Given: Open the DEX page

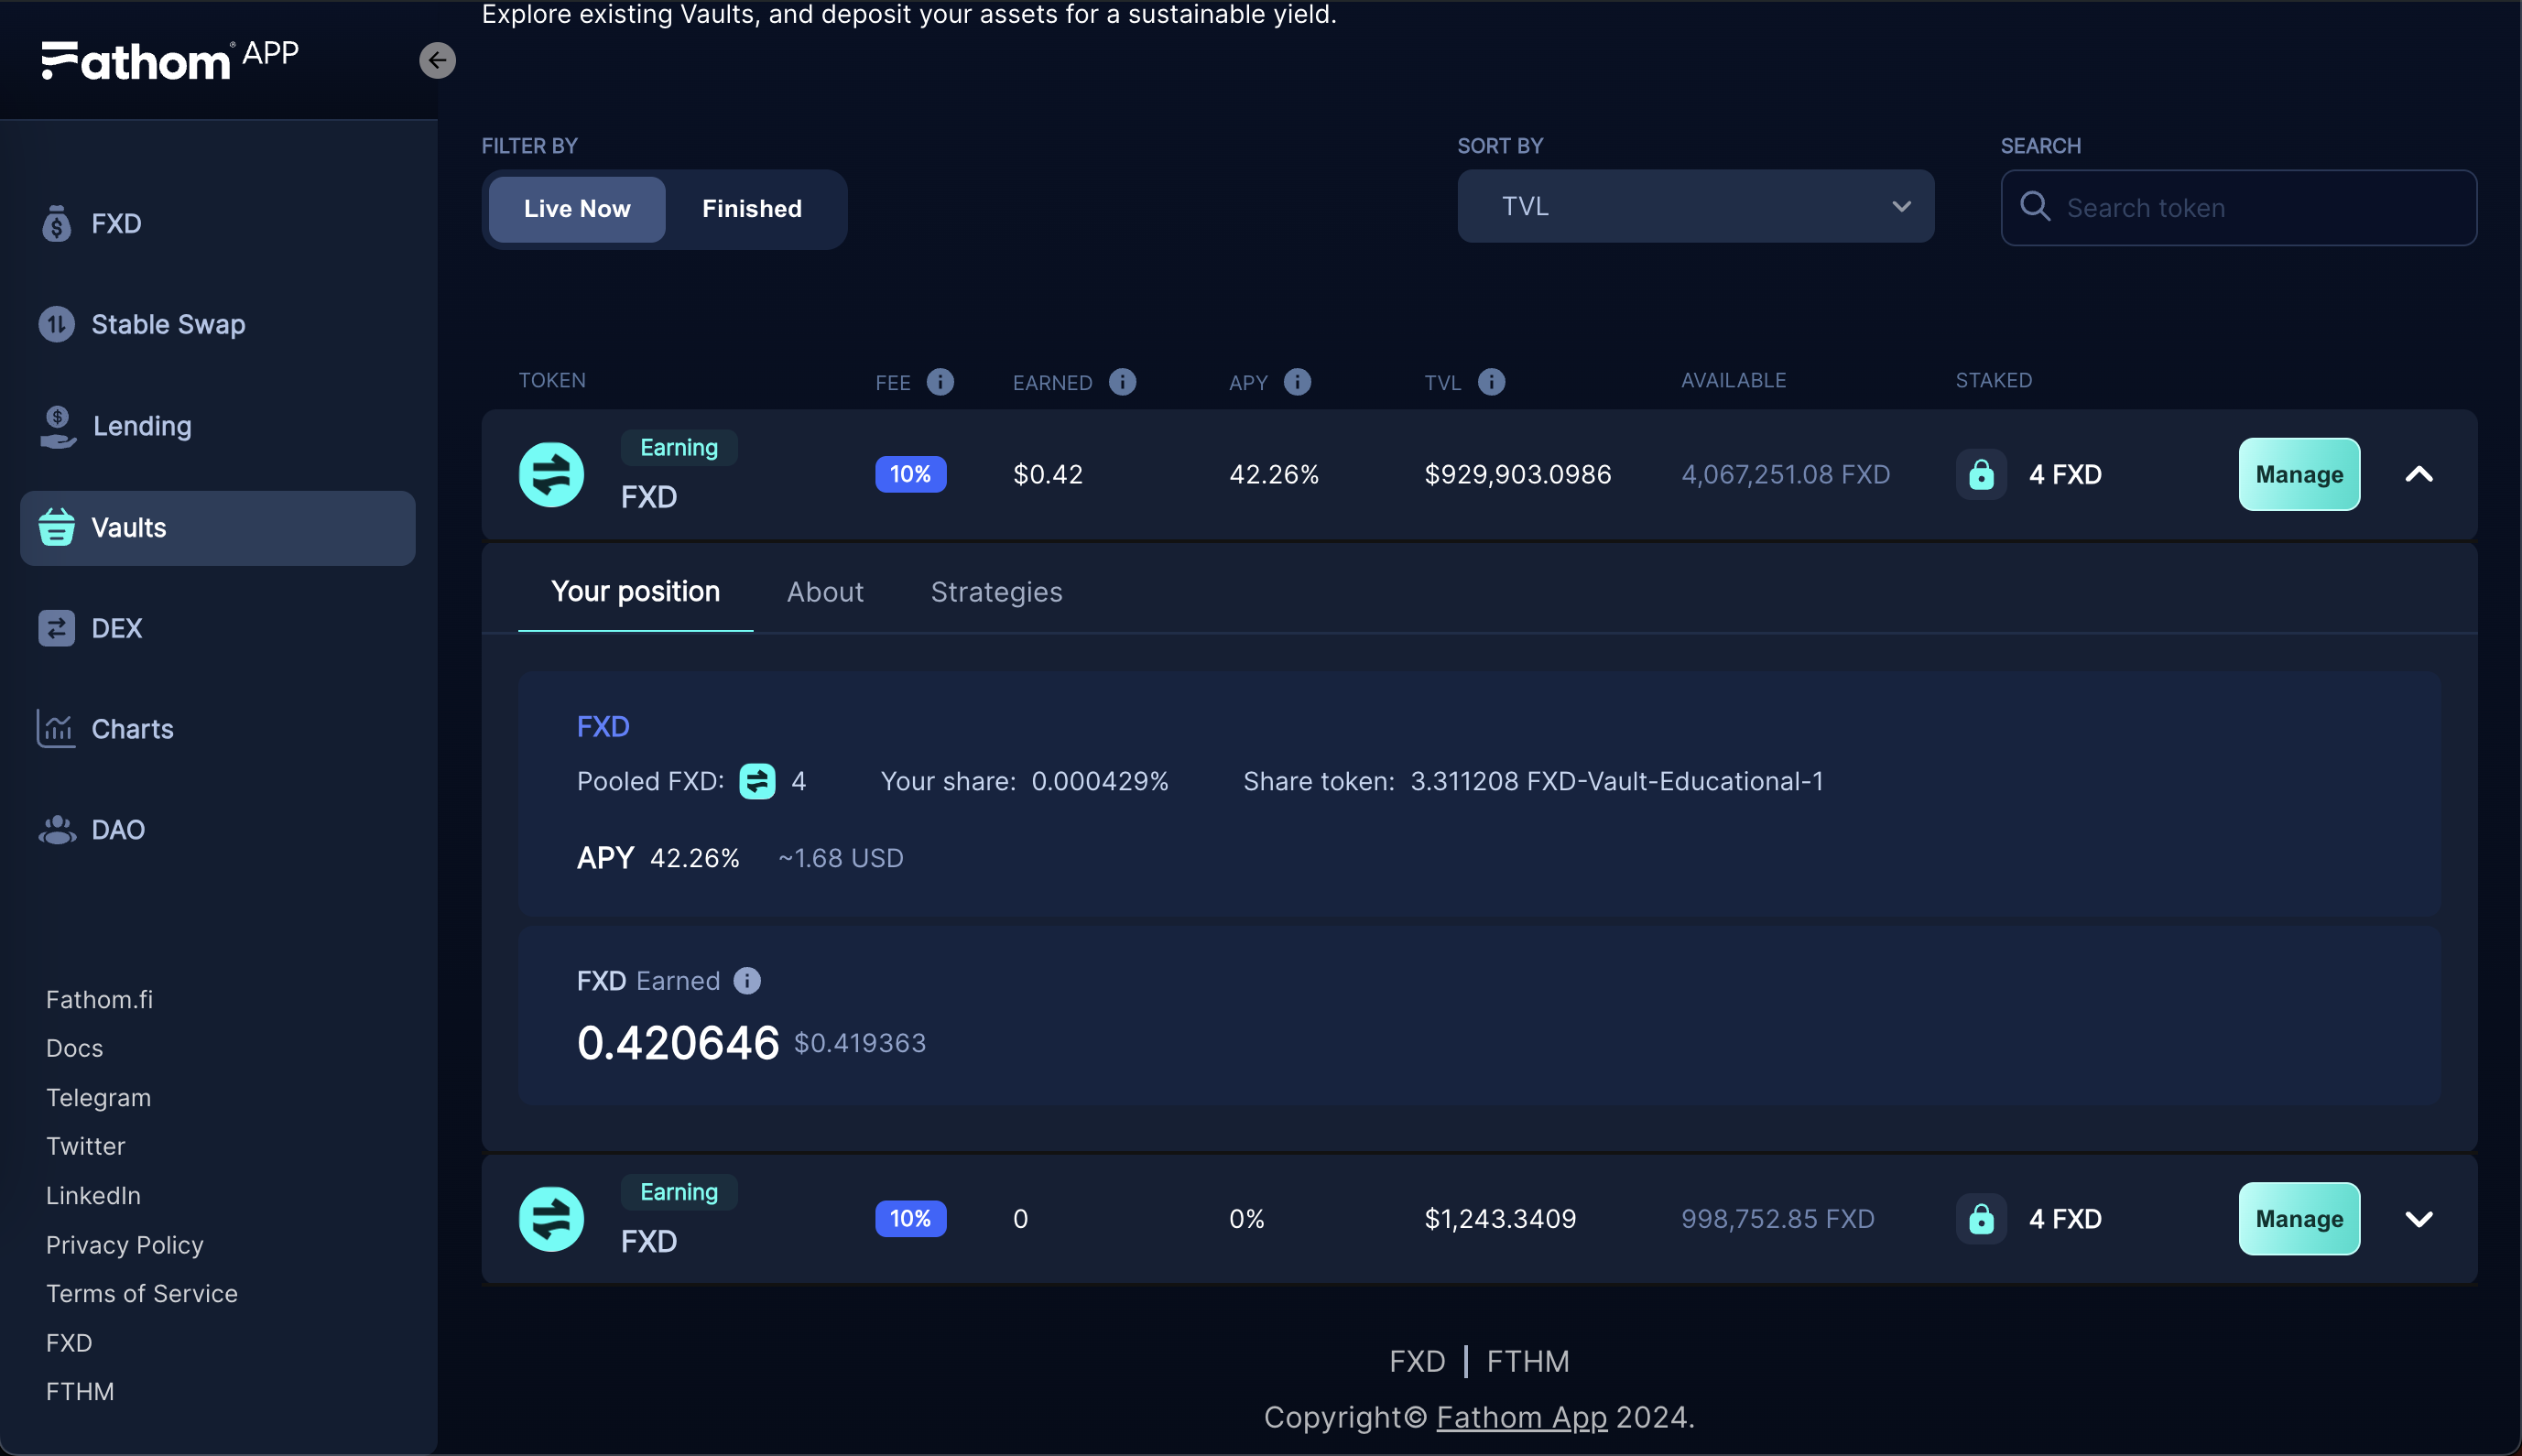Looking at the screenshot, I should coord(218,628).
